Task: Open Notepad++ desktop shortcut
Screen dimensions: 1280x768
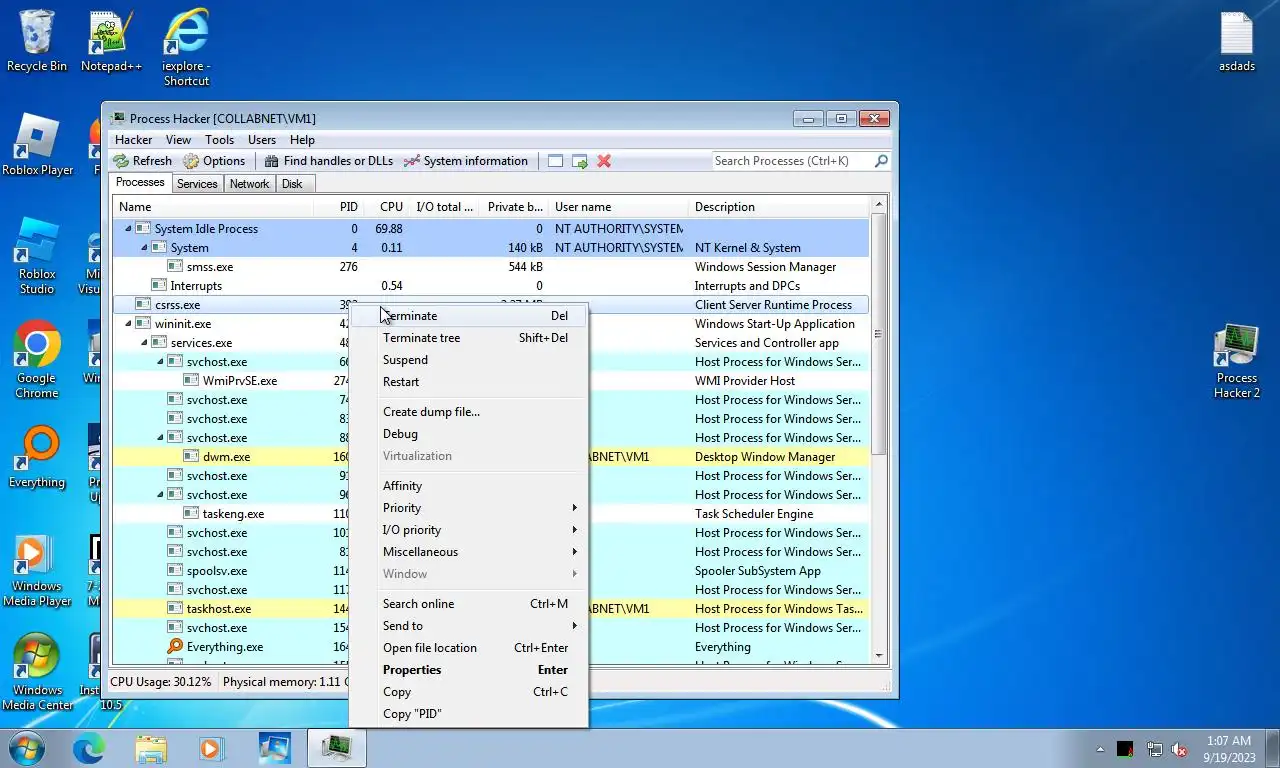Action: [111, 42]
